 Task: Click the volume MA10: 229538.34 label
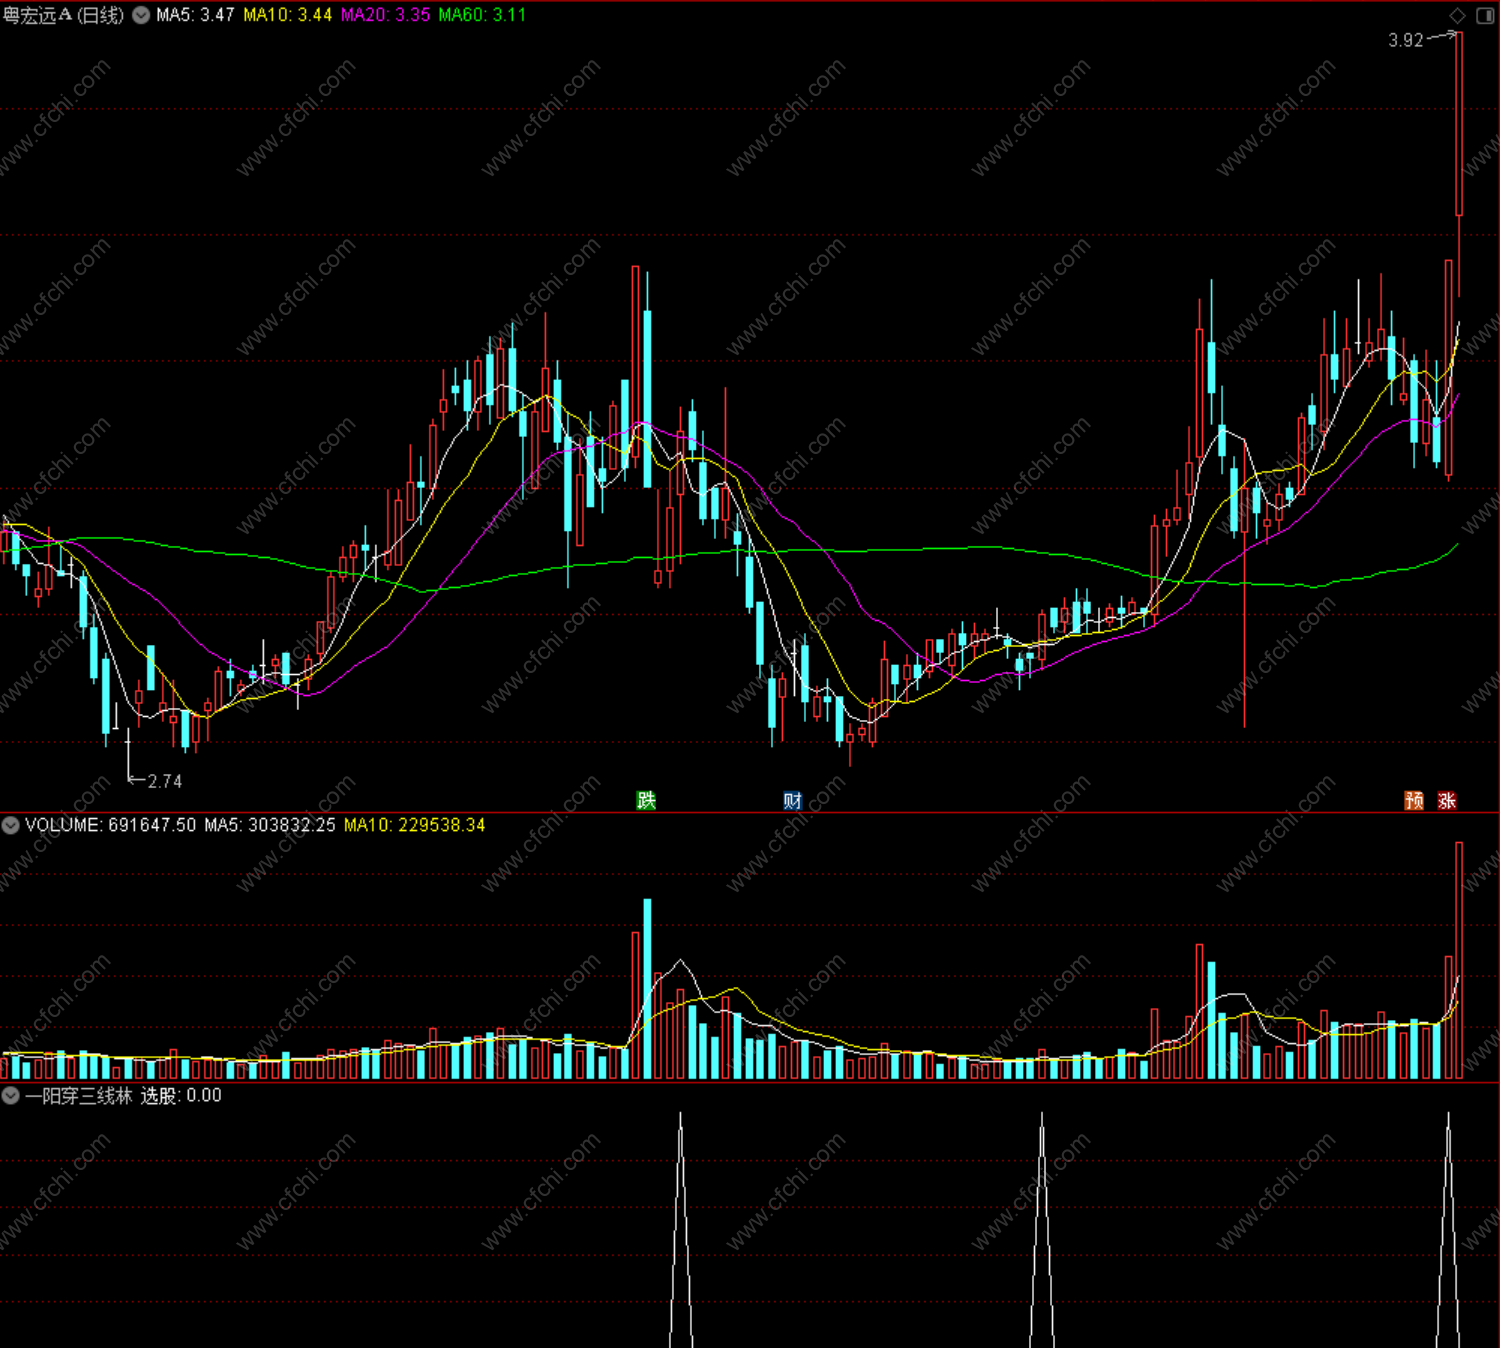click(415, 825)
